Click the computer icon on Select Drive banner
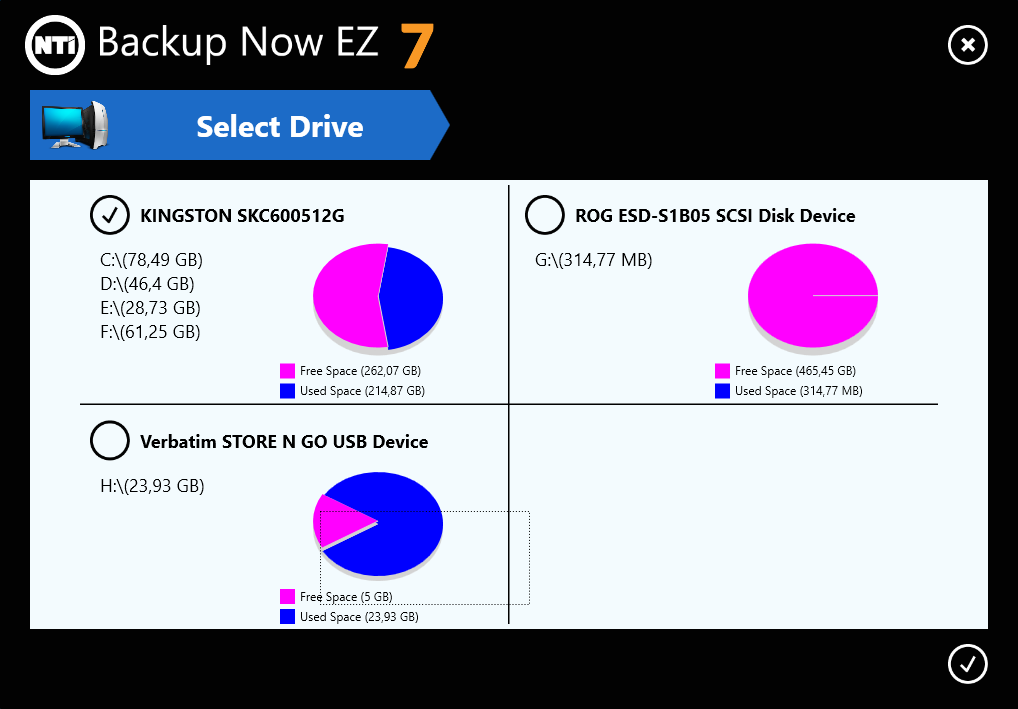This screenshot has width=1018, height=709. [74, 125]
